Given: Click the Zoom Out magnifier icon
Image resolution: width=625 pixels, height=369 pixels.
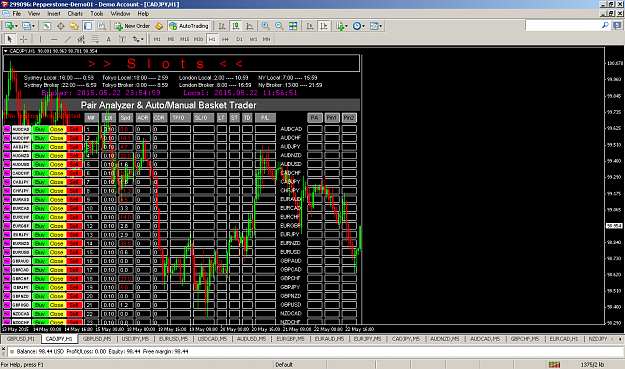Looking at the screenshot, I should [x=279, y=26].
